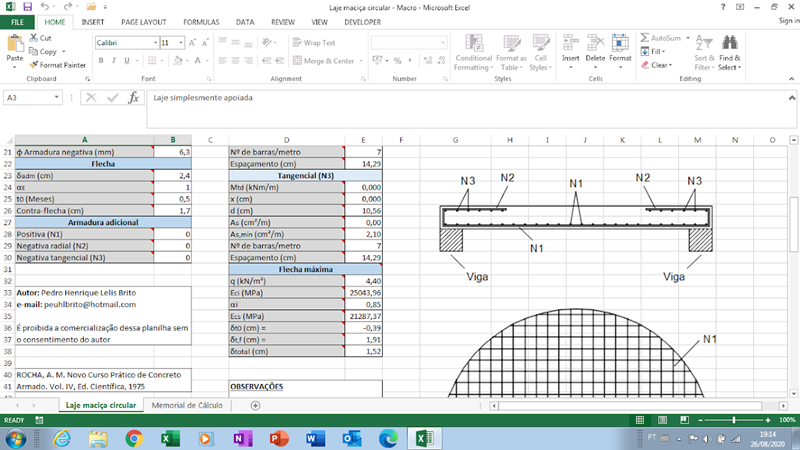Decrease font size with smaller A icon
Viewport: 800px width, 450px height.
(205, 43)
